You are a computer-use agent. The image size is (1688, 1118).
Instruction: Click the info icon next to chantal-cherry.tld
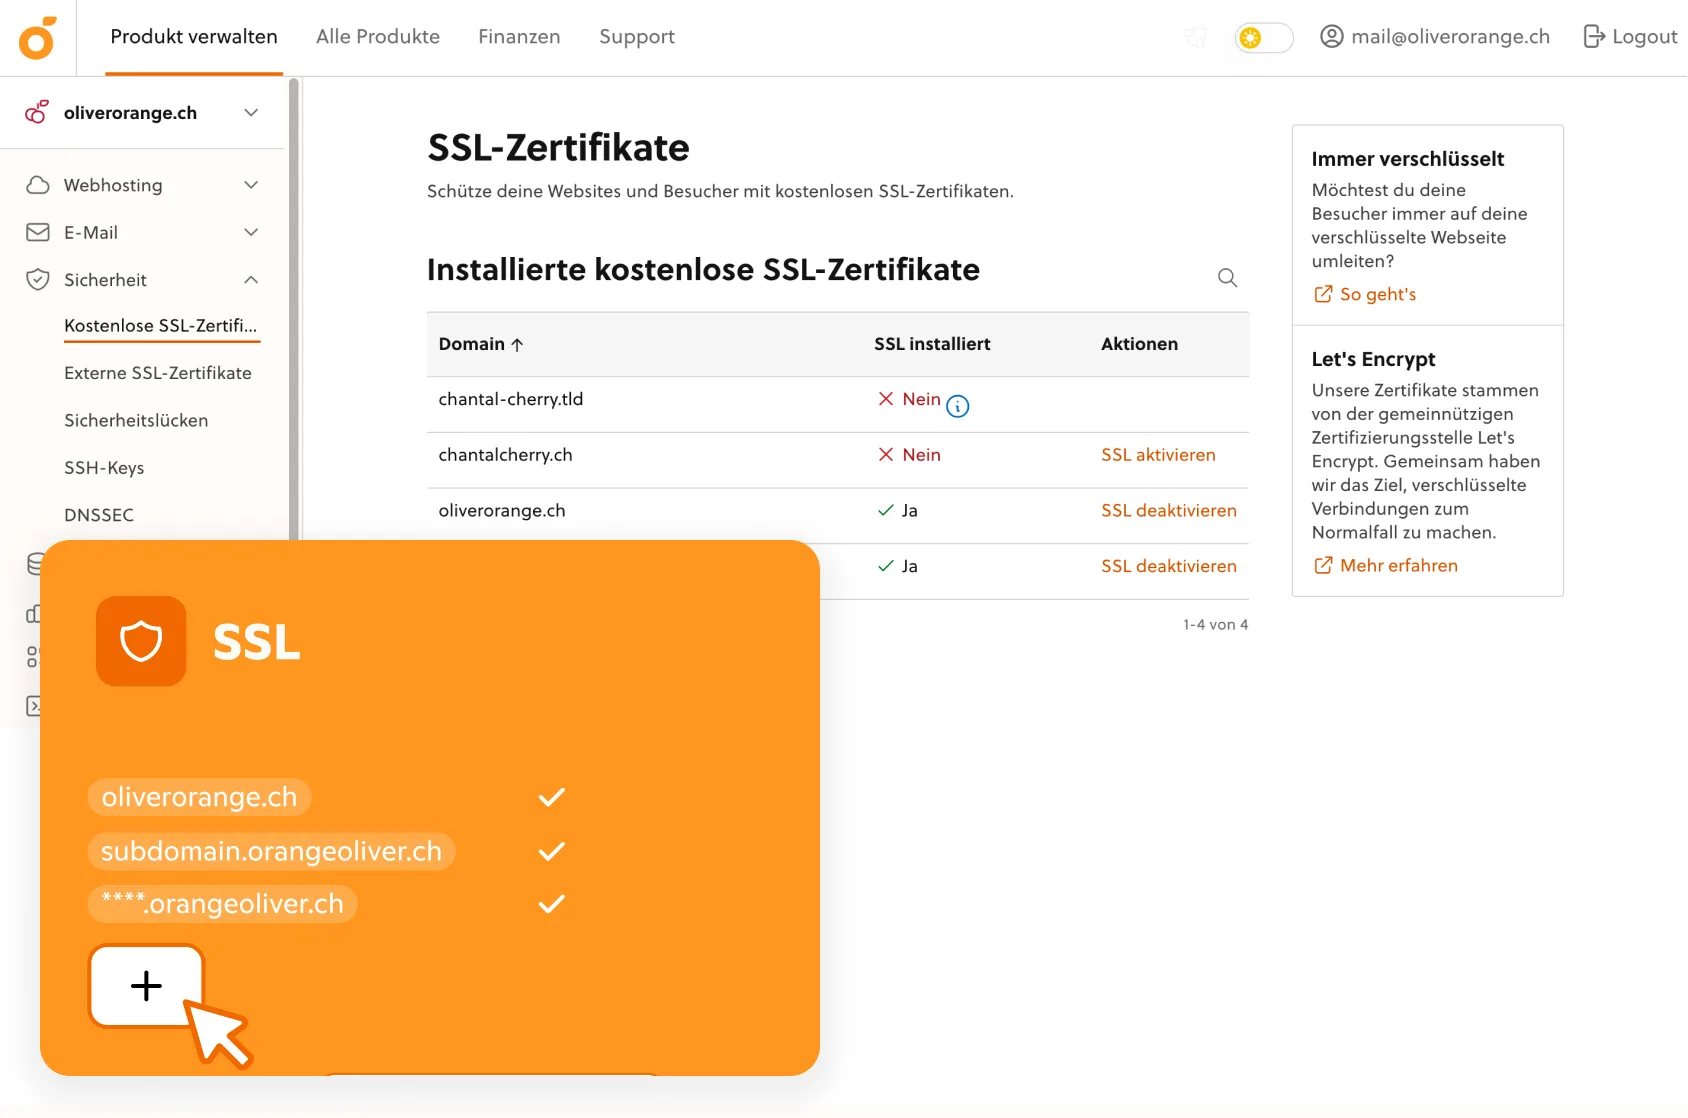(957, 406)
